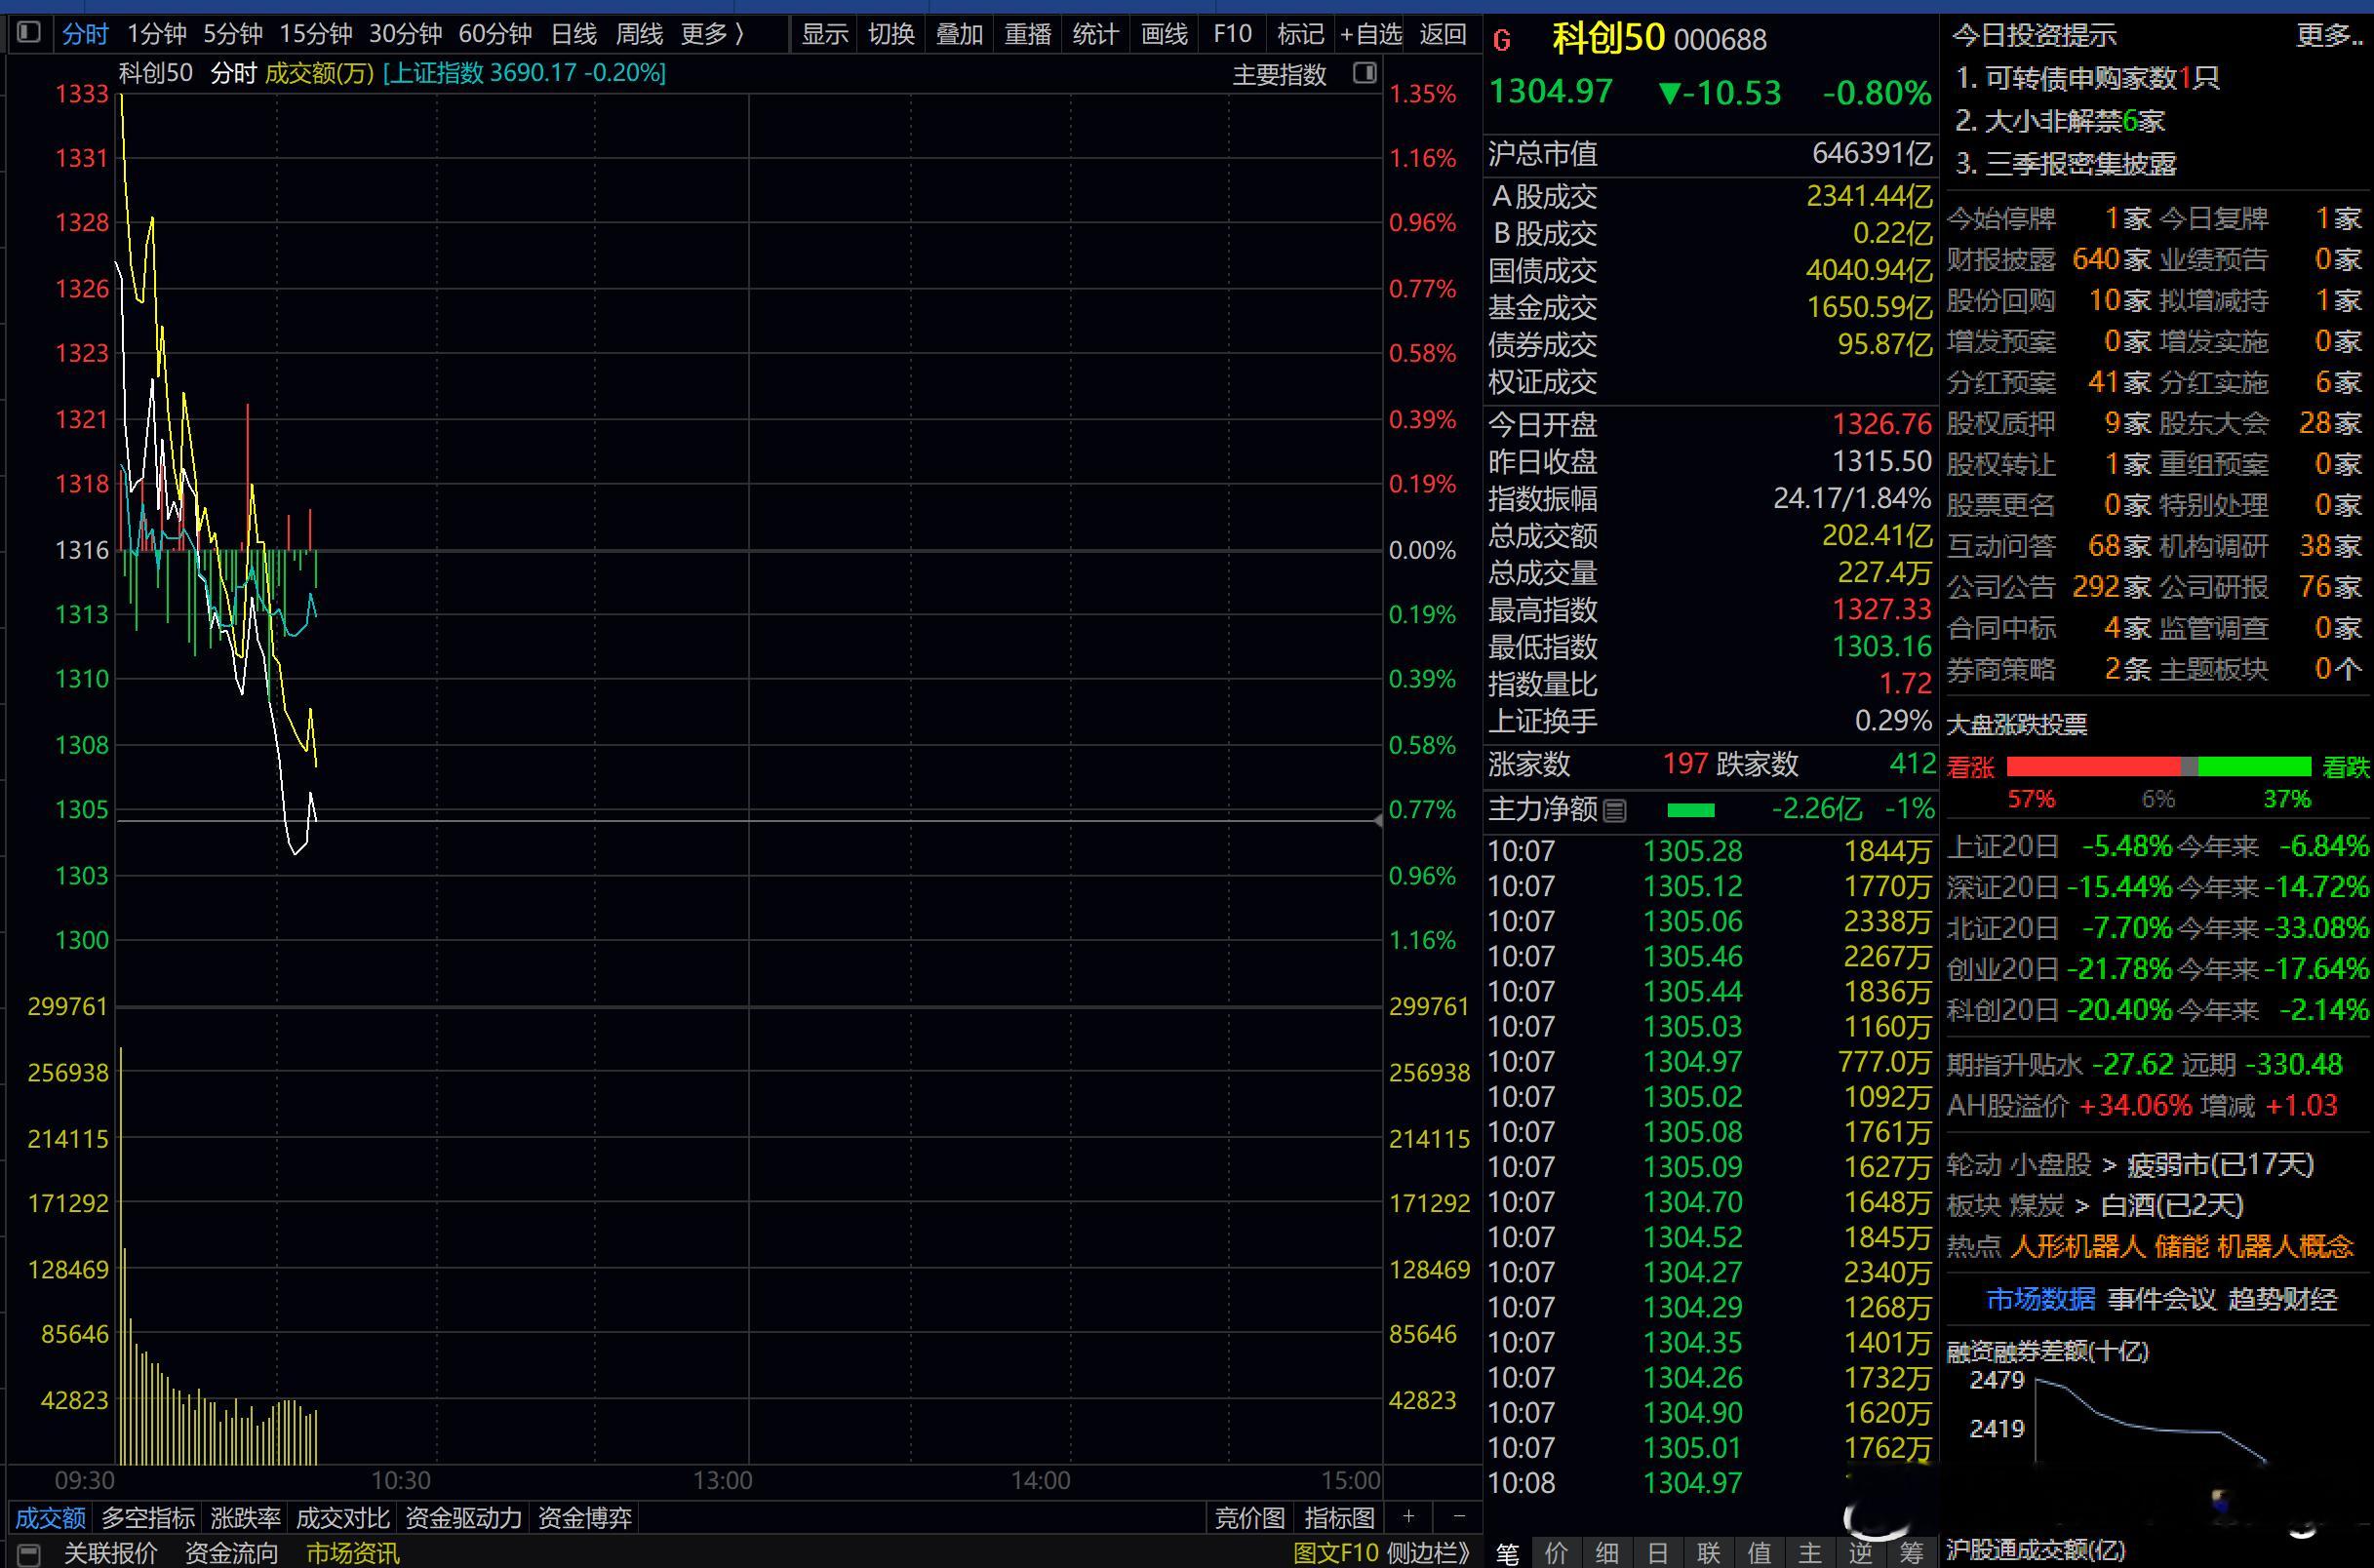Click the G marker before 科创50 title
The width and height of the screenshot is (2374, 1568).
pyautogui.click(x=1501, y=40)
